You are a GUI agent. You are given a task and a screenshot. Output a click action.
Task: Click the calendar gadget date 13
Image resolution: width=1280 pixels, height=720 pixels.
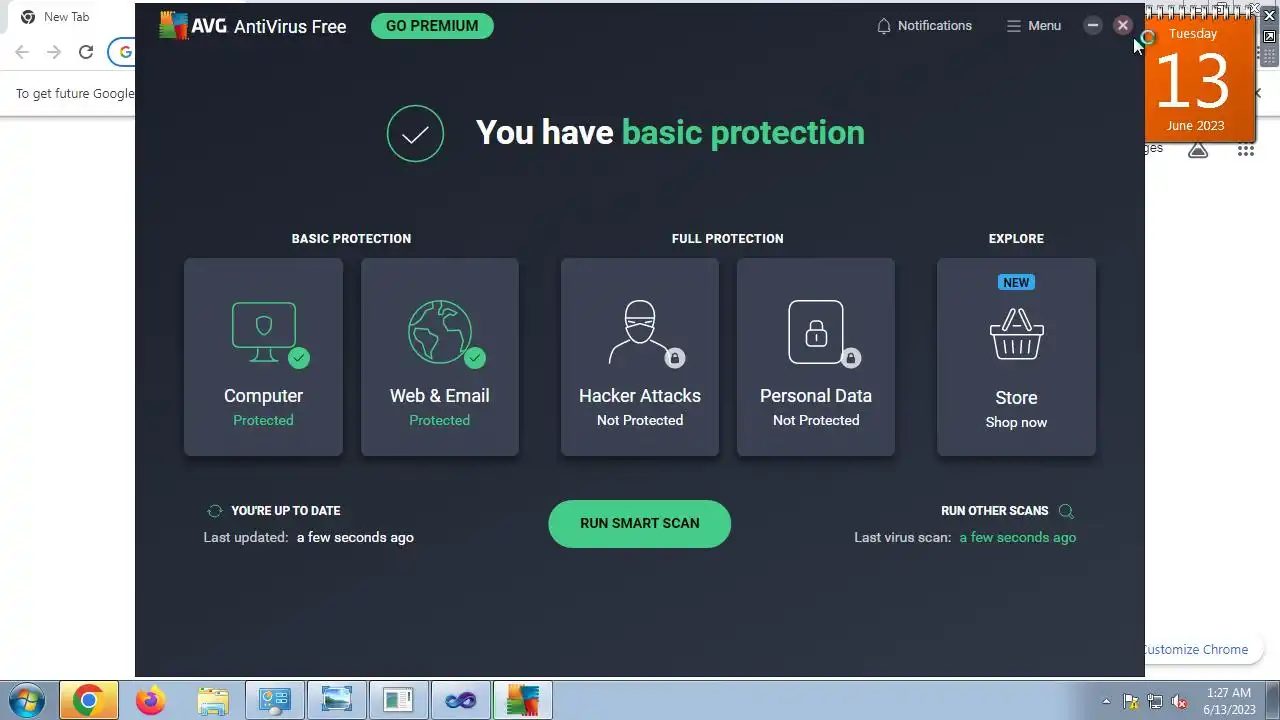(x=1193, y=81)
